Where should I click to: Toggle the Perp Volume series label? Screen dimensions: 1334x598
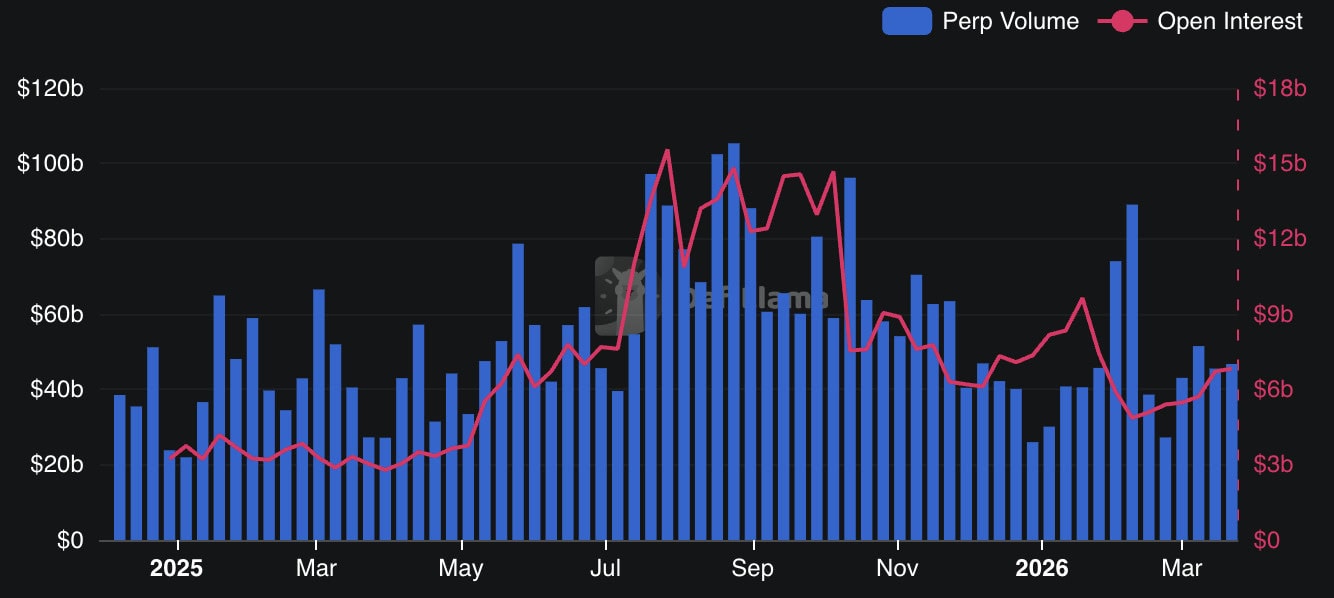tap(1010, 21)
